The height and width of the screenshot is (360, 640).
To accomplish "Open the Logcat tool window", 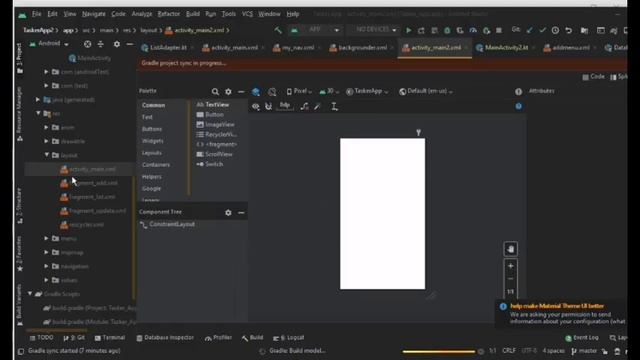I will (289, 338).
